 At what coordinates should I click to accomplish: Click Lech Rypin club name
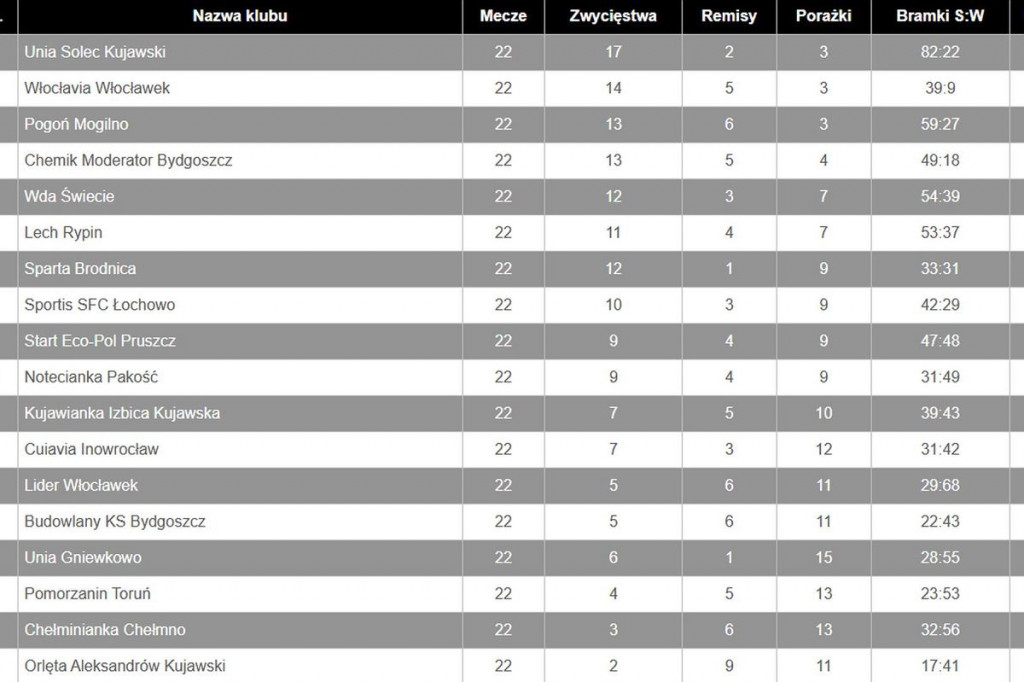(x=63, y=233)
